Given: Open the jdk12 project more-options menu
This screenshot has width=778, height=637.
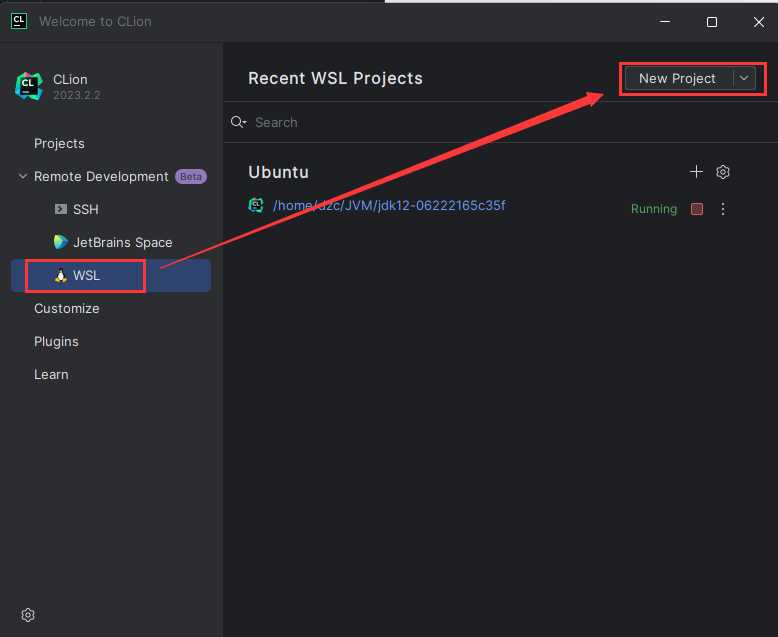Looking at the screenshot, I should click(x=723, y=209).
